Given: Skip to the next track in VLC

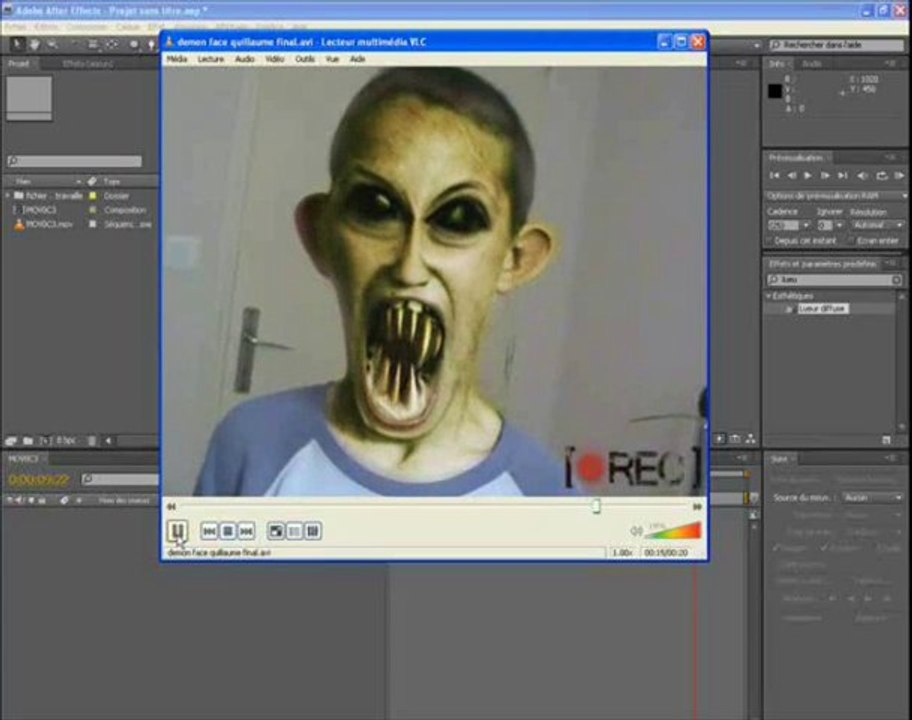Looking at the screenshot, I should pos(247,531).
